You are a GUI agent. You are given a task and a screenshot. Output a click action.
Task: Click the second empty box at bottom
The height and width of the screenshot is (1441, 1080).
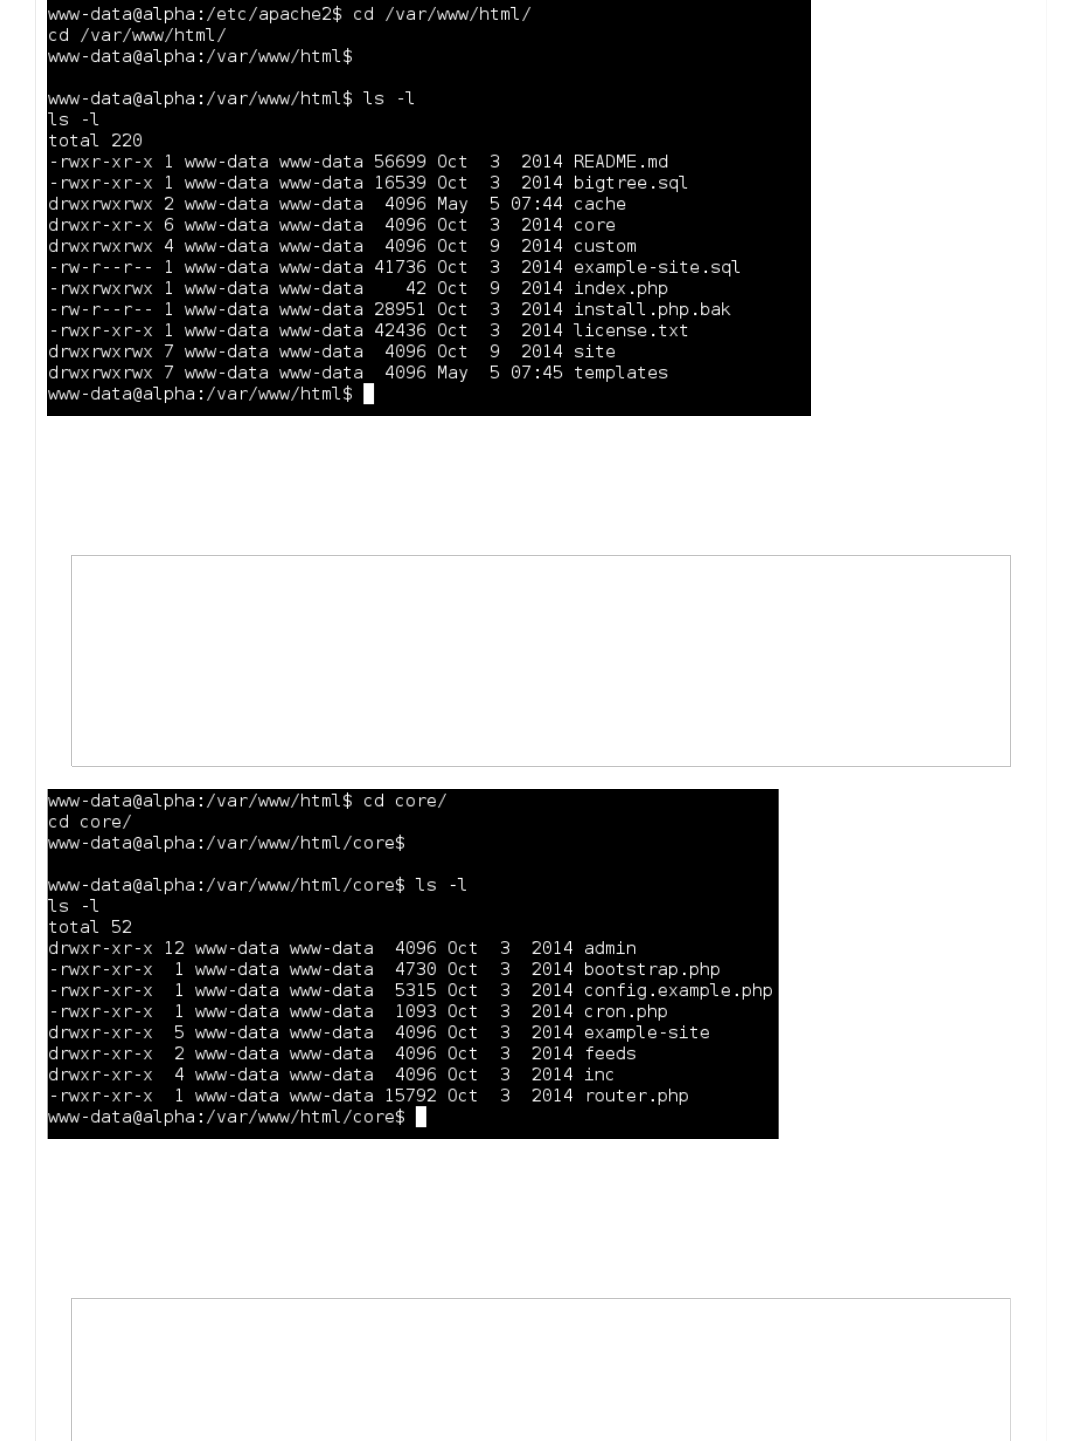(x=540, y=1369)
